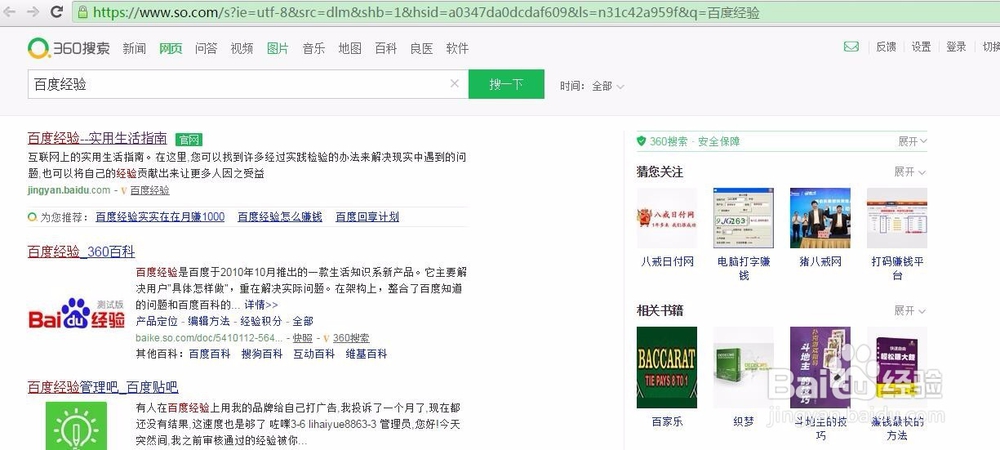
Task: Open suggestion 百度回享计划
Action: click(367, 217)
